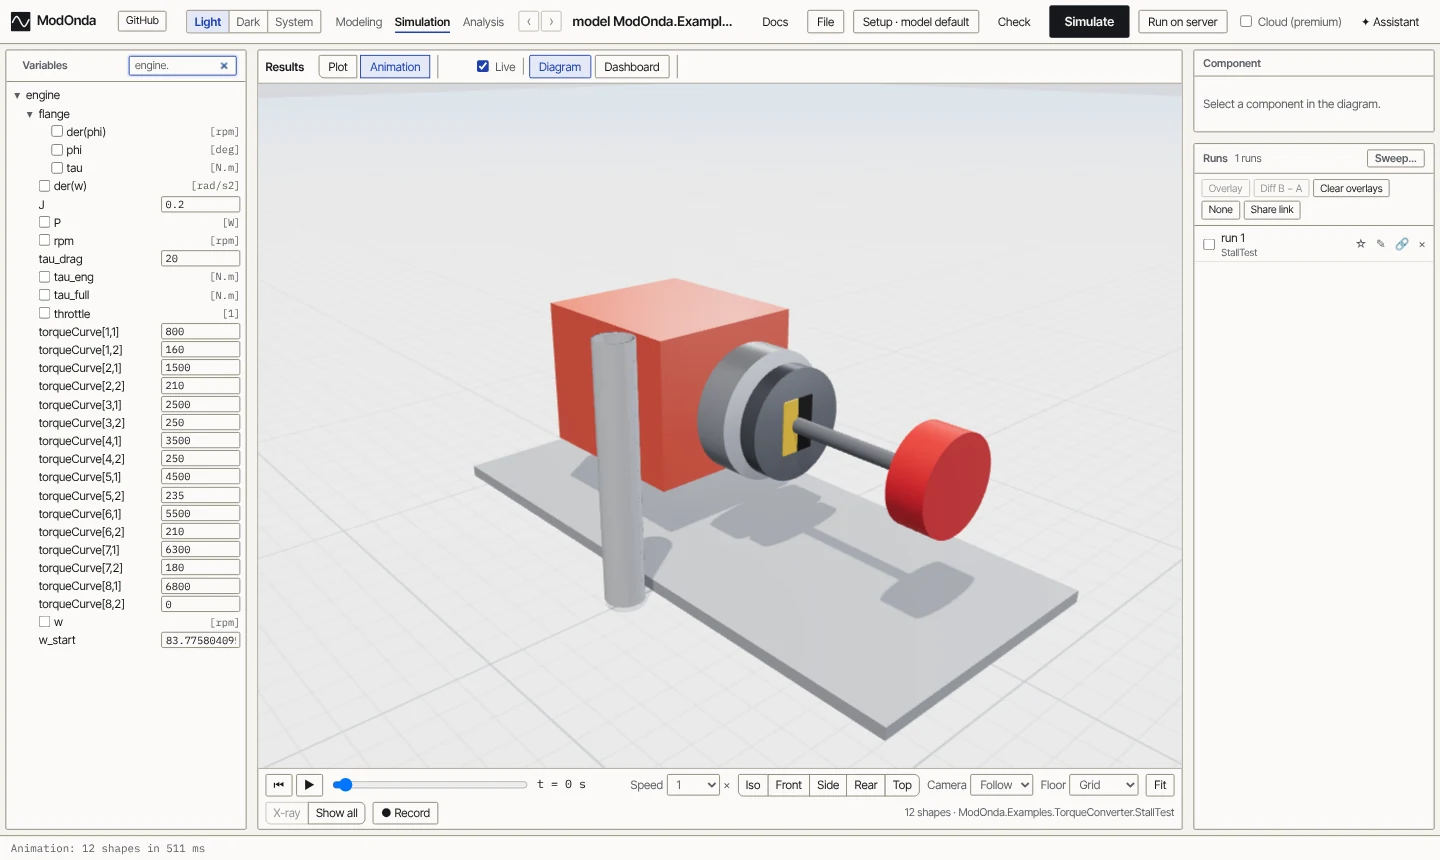Image resolution: width=1440 pixels, height=860 pixels.
Task: Delete run 1 with the x icon
Action: (1422, 244)
